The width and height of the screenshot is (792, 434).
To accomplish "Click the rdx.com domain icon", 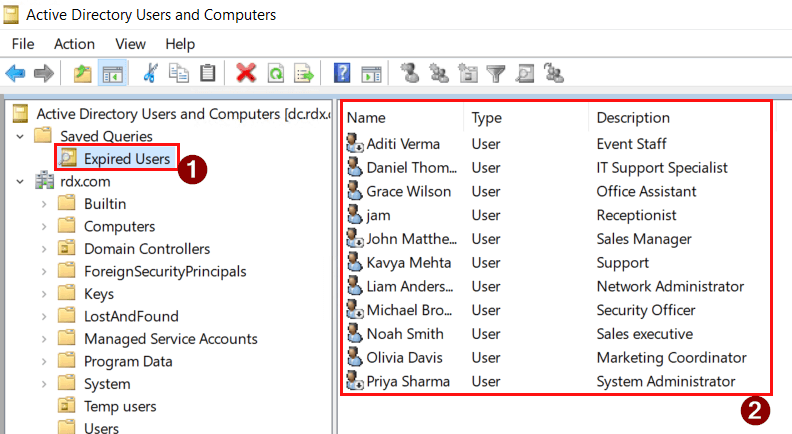I will [44, 181].
